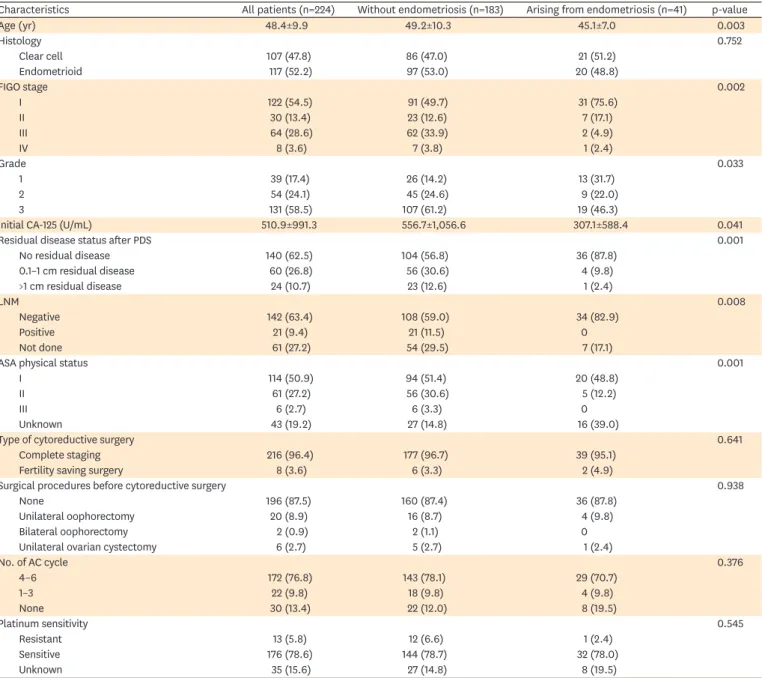Click p-value '0.376' for AC cycle
Viewport: 762px width, 678px height.
(x=730, y=562)
